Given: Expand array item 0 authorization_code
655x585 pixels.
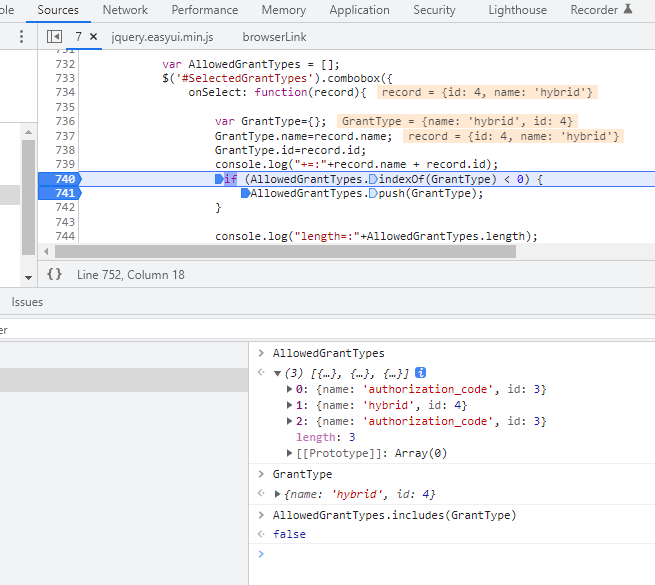Looking at the screenshot, I should point(290,389).
